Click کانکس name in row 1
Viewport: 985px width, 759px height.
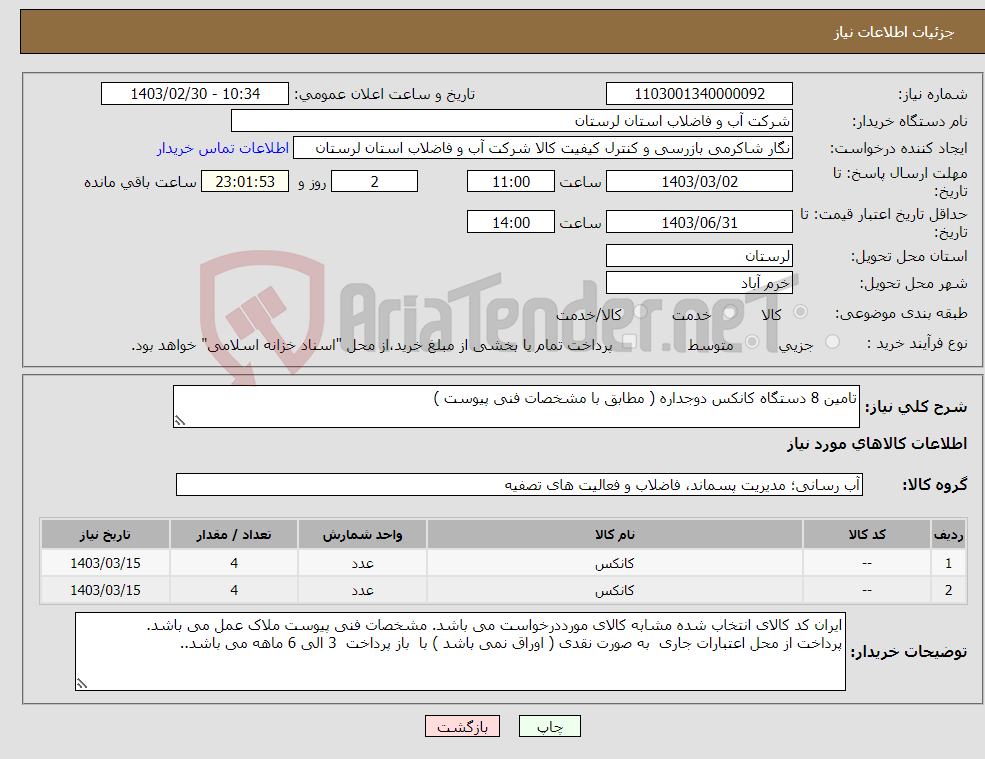coord(615,564)
